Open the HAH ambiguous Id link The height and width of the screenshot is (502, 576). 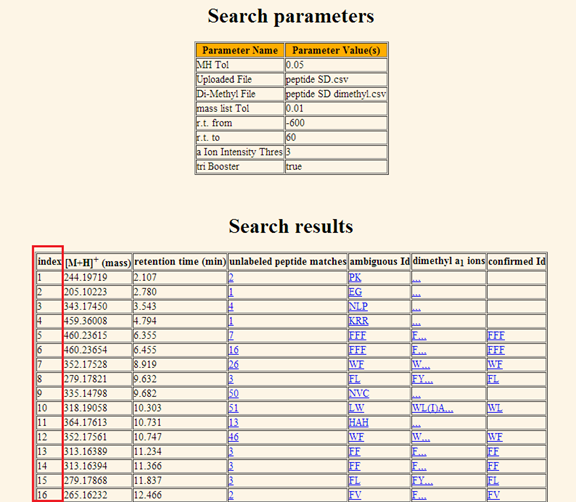point(359,423)
